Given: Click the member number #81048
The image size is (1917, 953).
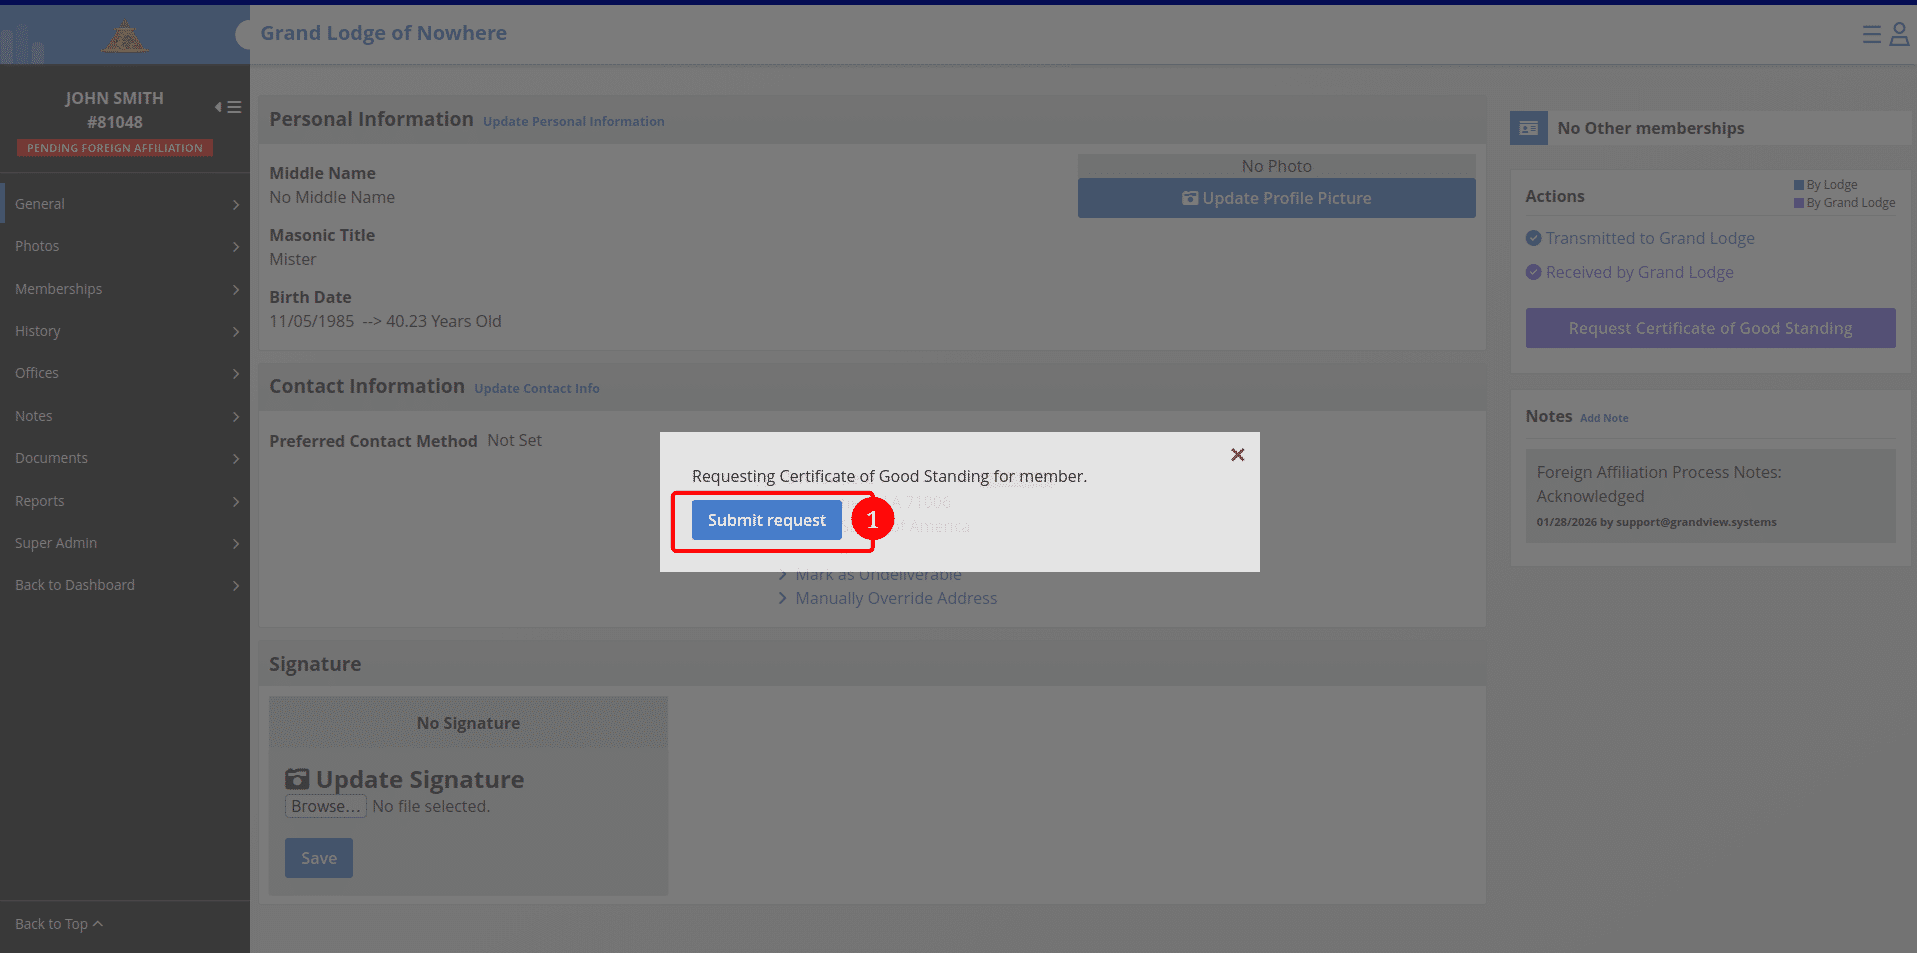Looking at the screenshot, I should click(x=115, y=122).
